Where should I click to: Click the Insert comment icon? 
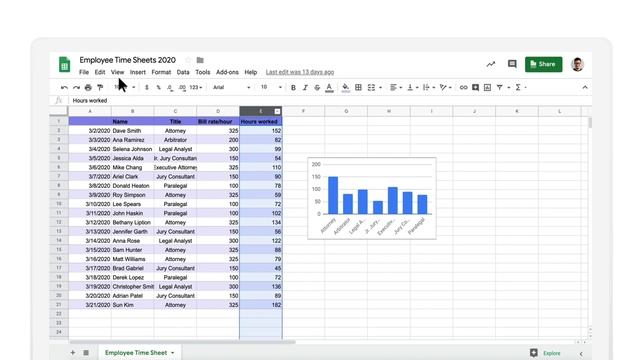click(476, 87)
